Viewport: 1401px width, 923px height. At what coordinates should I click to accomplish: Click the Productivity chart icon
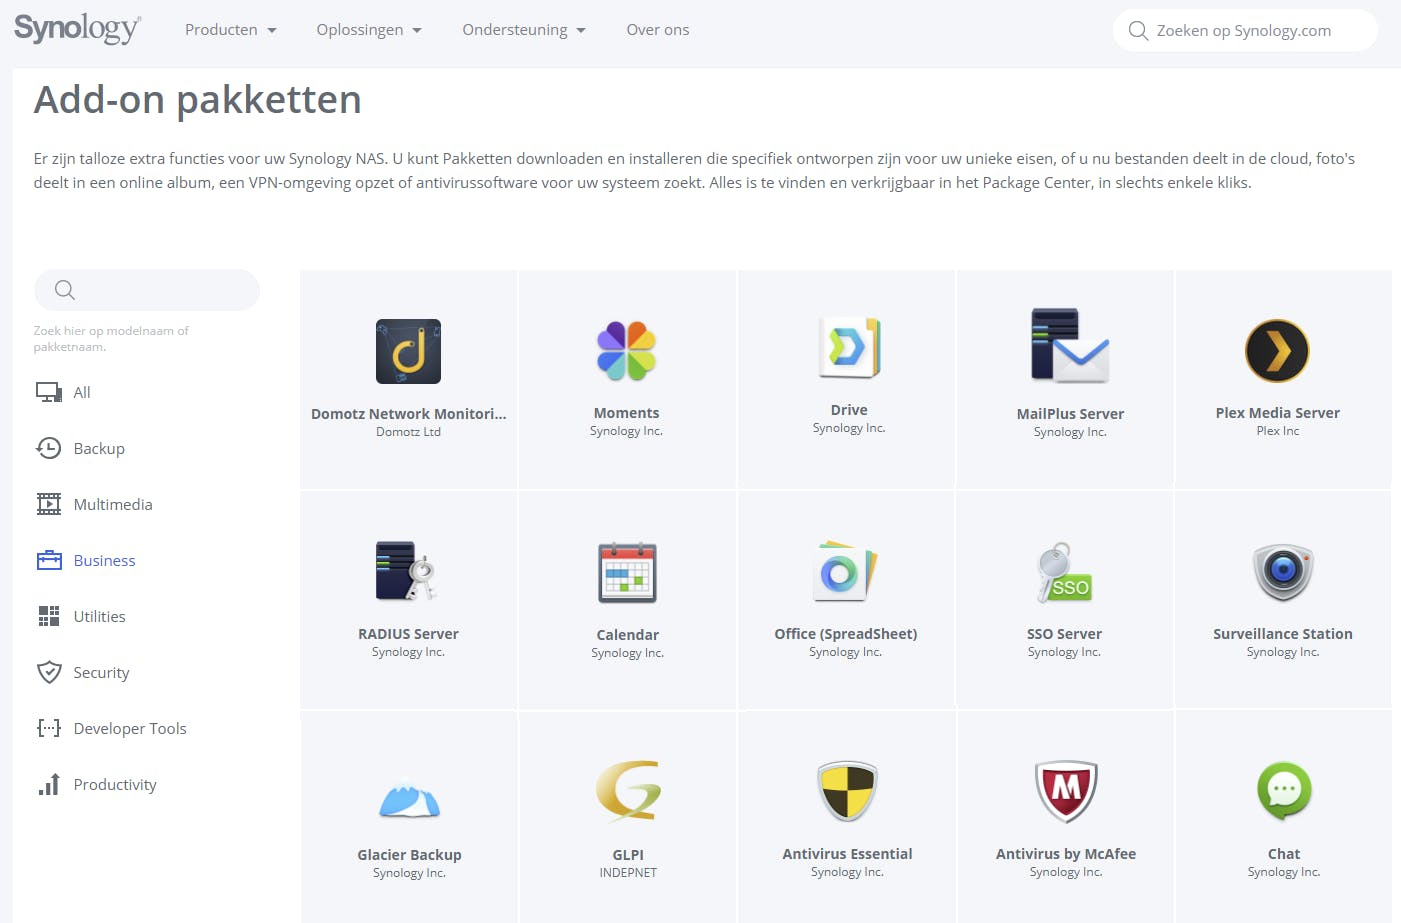tap(49, 784)
